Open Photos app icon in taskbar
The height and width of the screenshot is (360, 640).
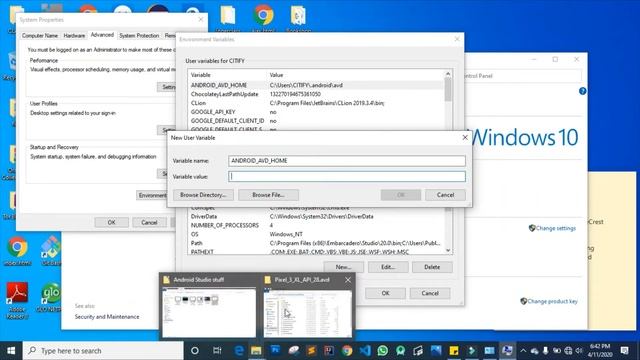click(436, 351)
